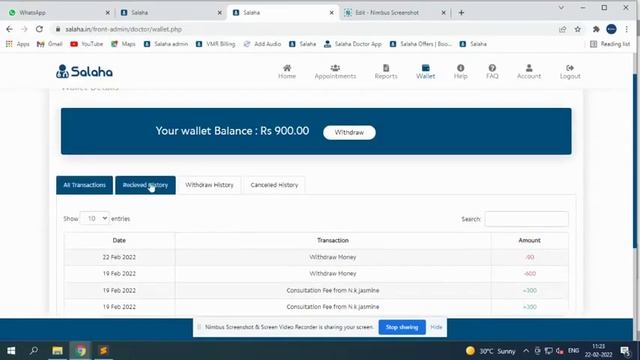The height and width of the screenshot is (360, 640).
Task: Go to Home in Salaha navigation
Action: pyautogui.click(x=287, y=71)
